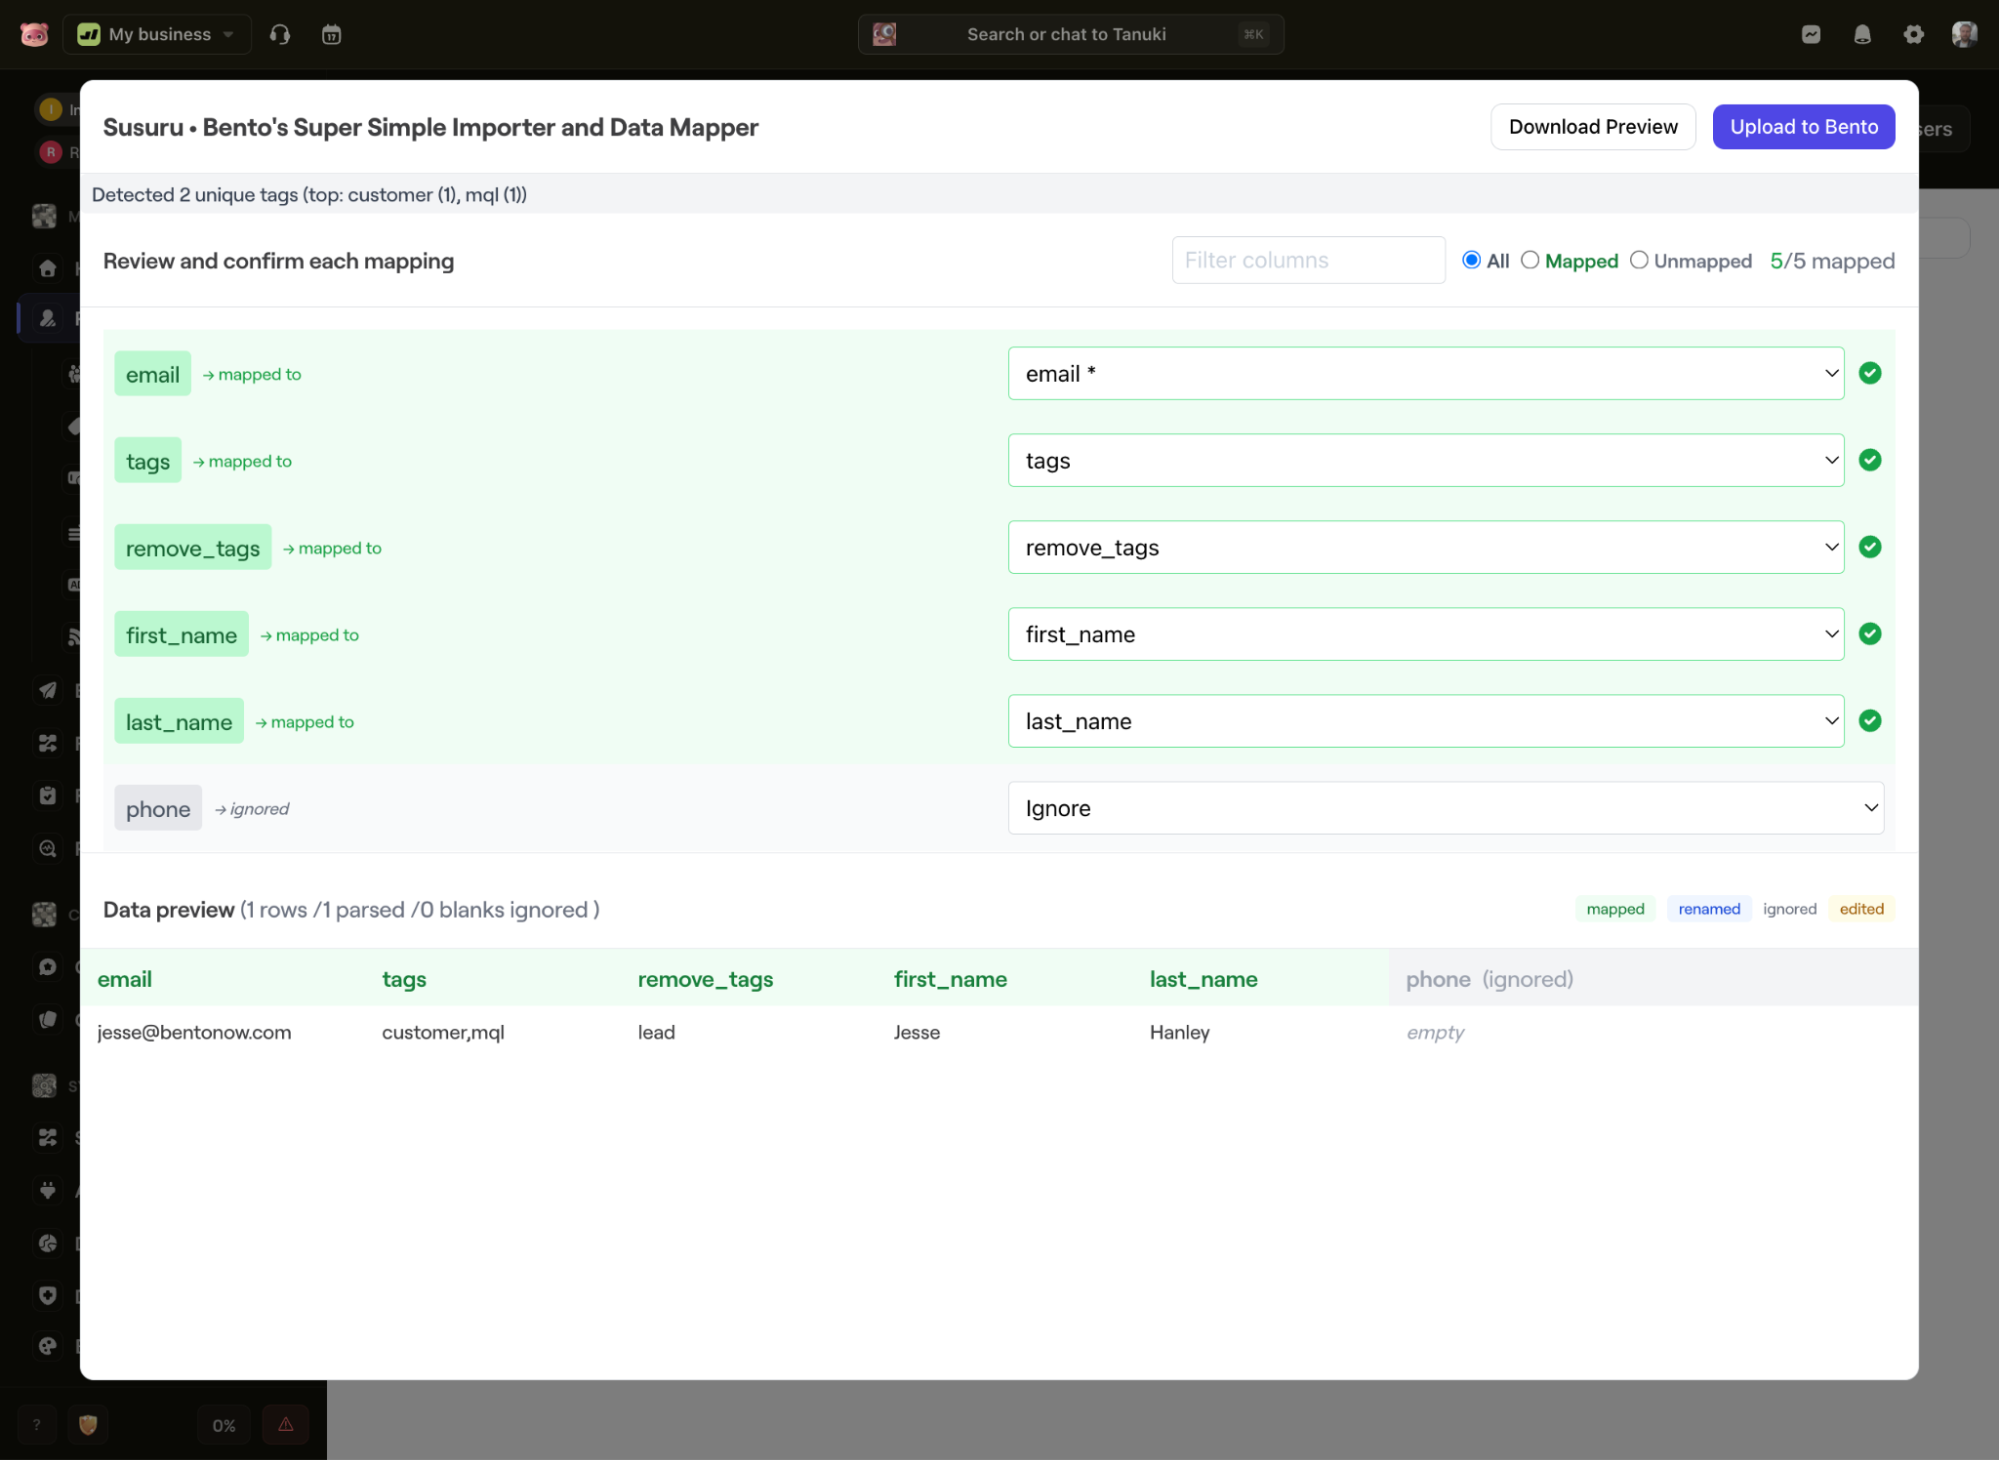Open notifications bell
Viewport: 1999px width, 1461px height.
coord(1862,35)
